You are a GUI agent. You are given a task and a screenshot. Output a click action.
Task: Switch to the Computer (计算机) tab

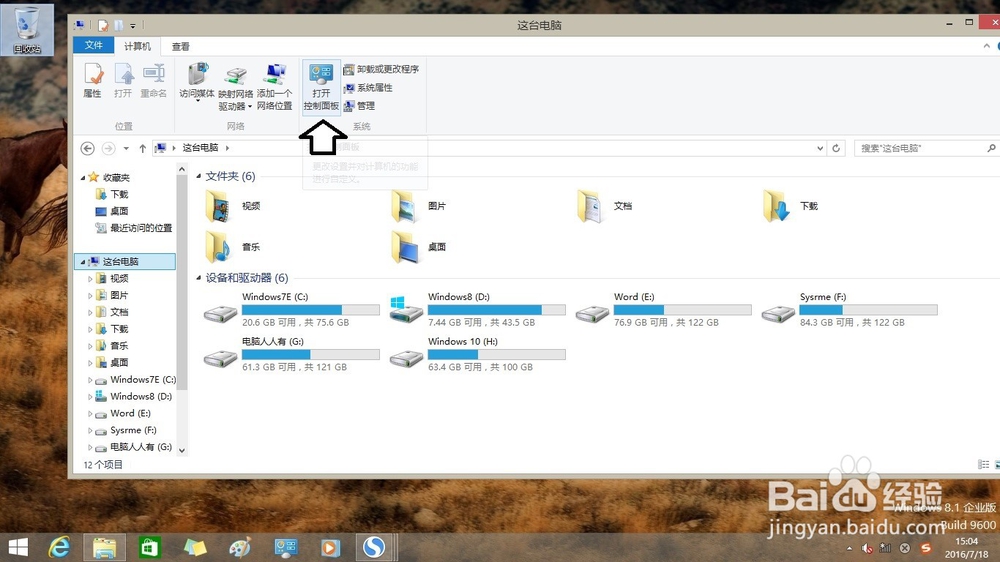[x=137, y=46]
